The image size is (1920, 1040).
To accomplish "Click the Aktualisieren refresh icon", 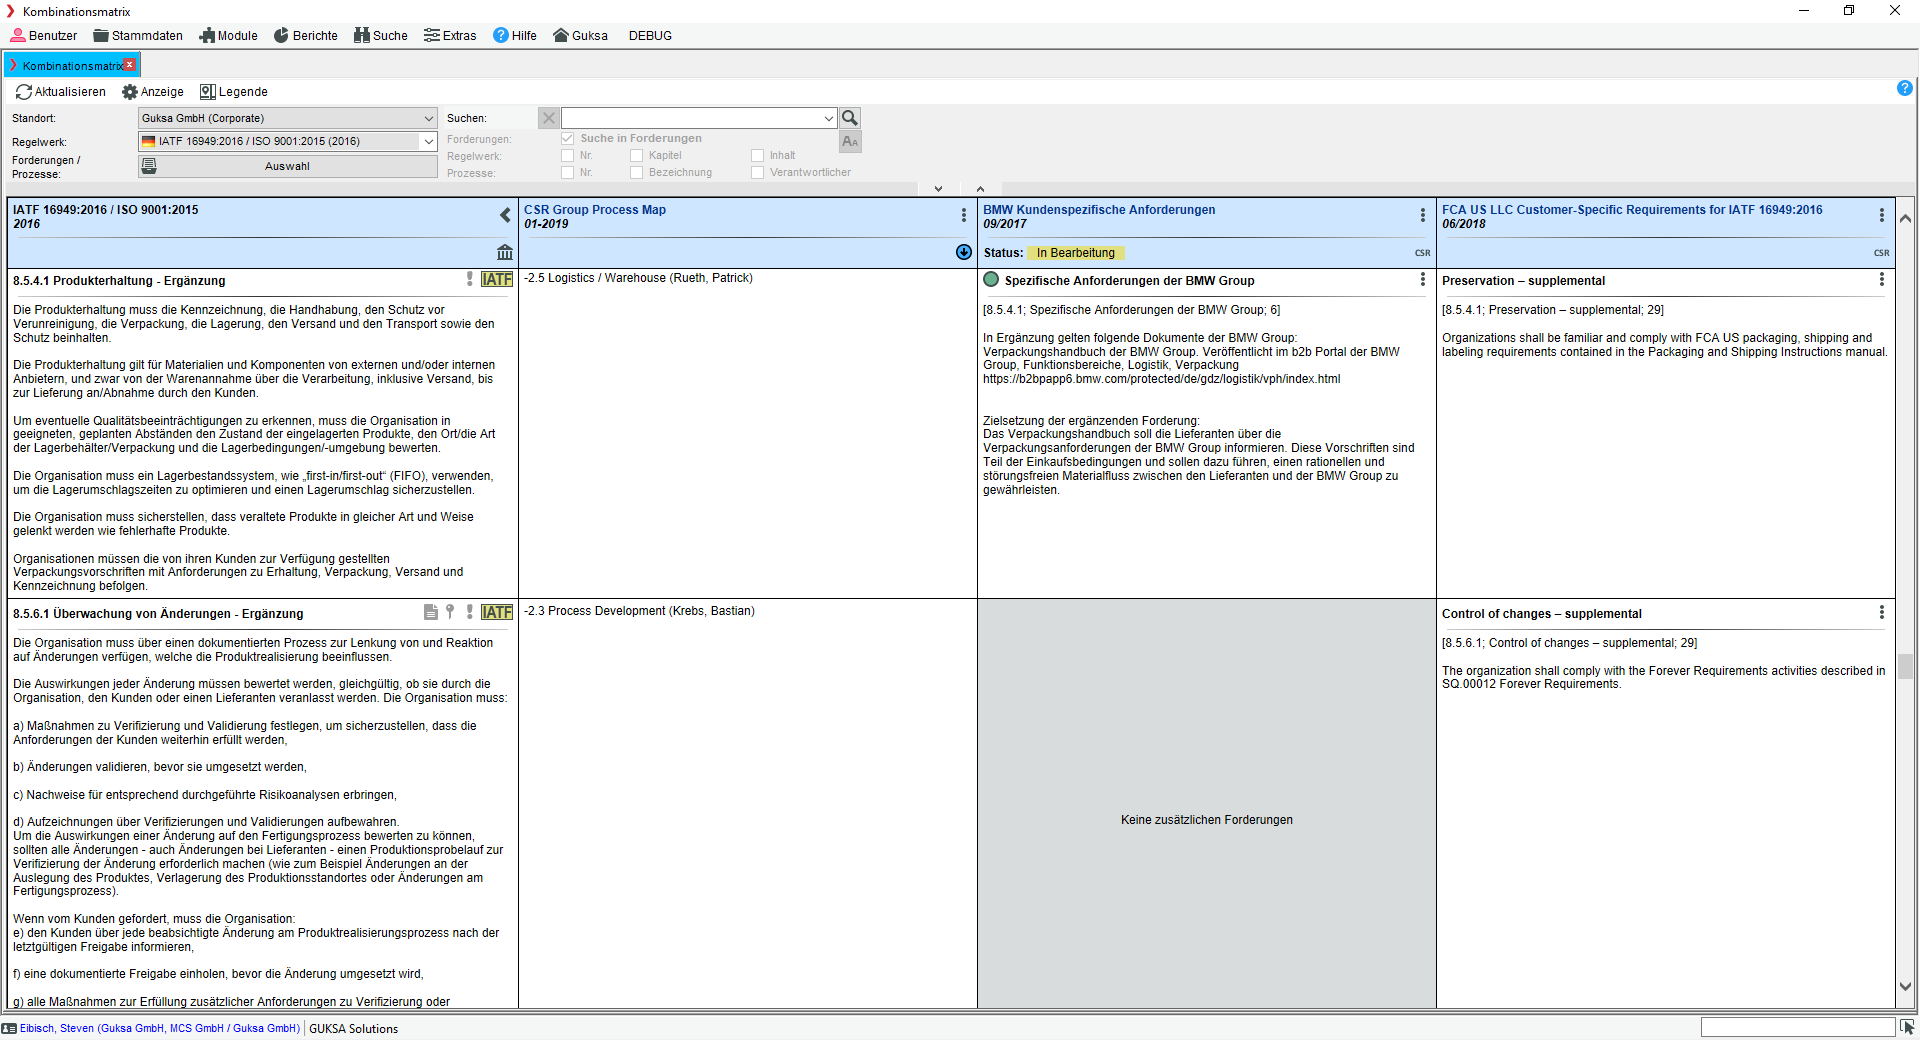I will pyautogui.click(x=24, y=92).
